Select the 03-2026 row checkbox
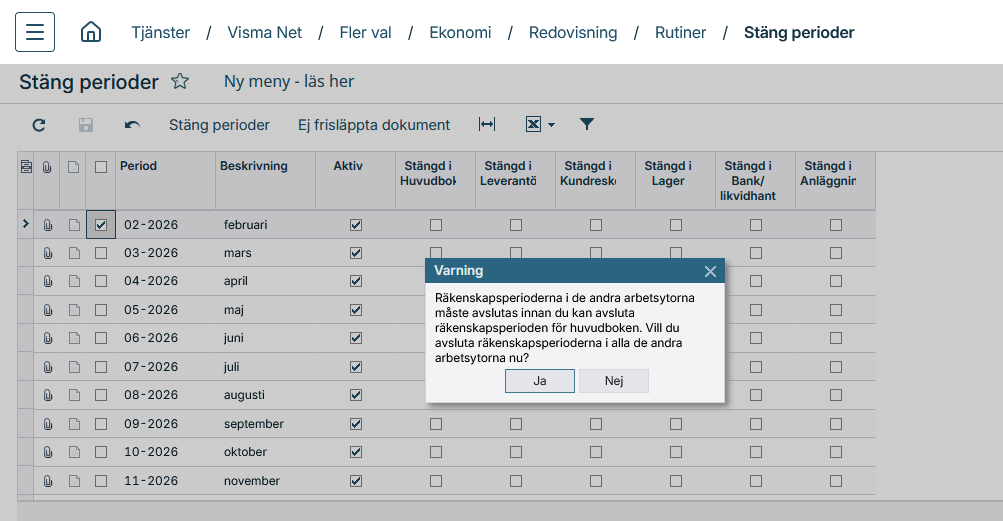The width and height of the screenshot is (1003, 521). click(101, 253)
